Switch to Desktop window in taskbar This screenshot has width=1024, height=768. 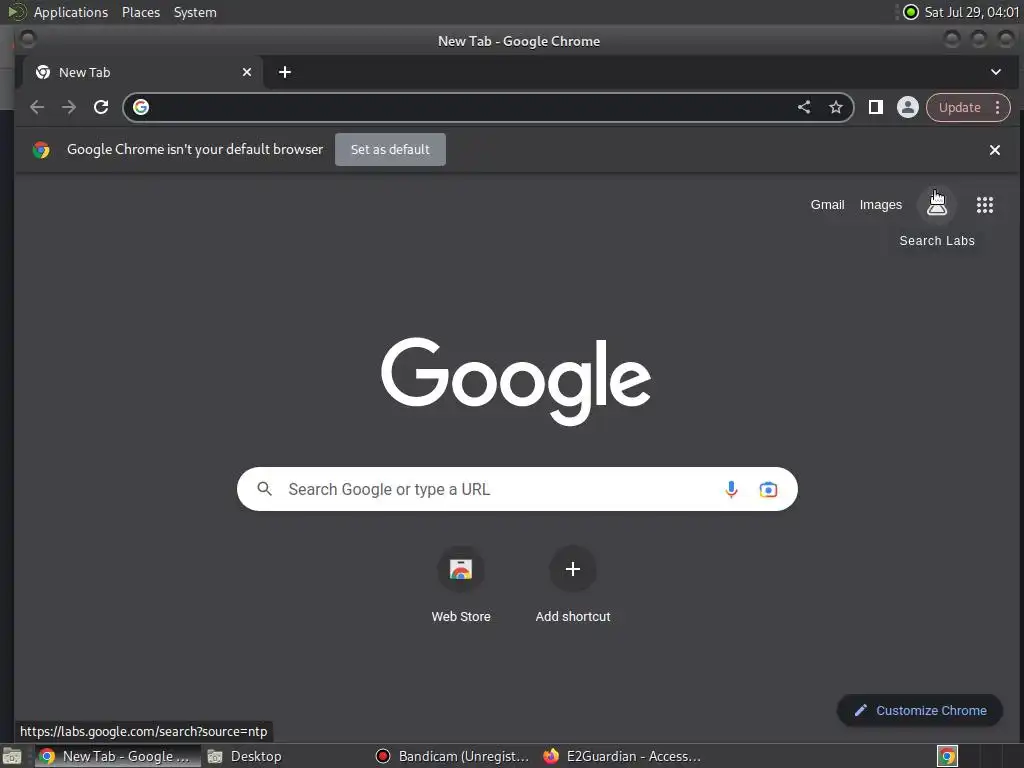pyautogui.click(x=246, y=756)
